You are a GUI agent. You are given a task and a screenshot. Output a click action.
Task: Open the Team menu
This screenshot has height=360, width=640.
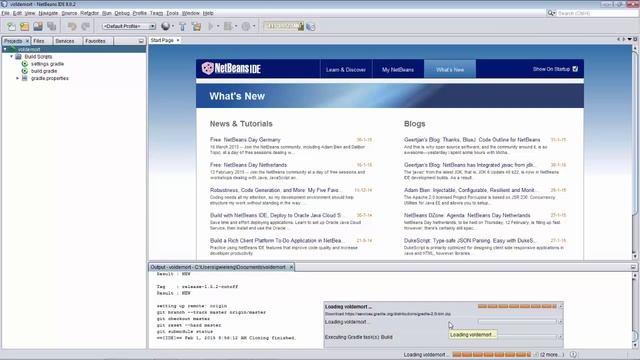pyautogui.click(x=156, y=13)
